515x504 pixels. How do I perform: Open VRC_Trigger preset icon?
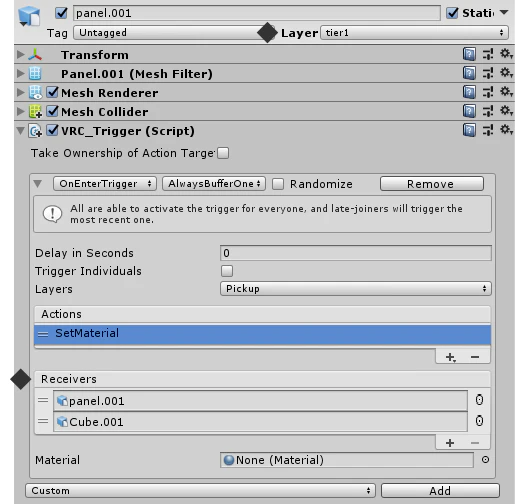click(x=488, y=130)
